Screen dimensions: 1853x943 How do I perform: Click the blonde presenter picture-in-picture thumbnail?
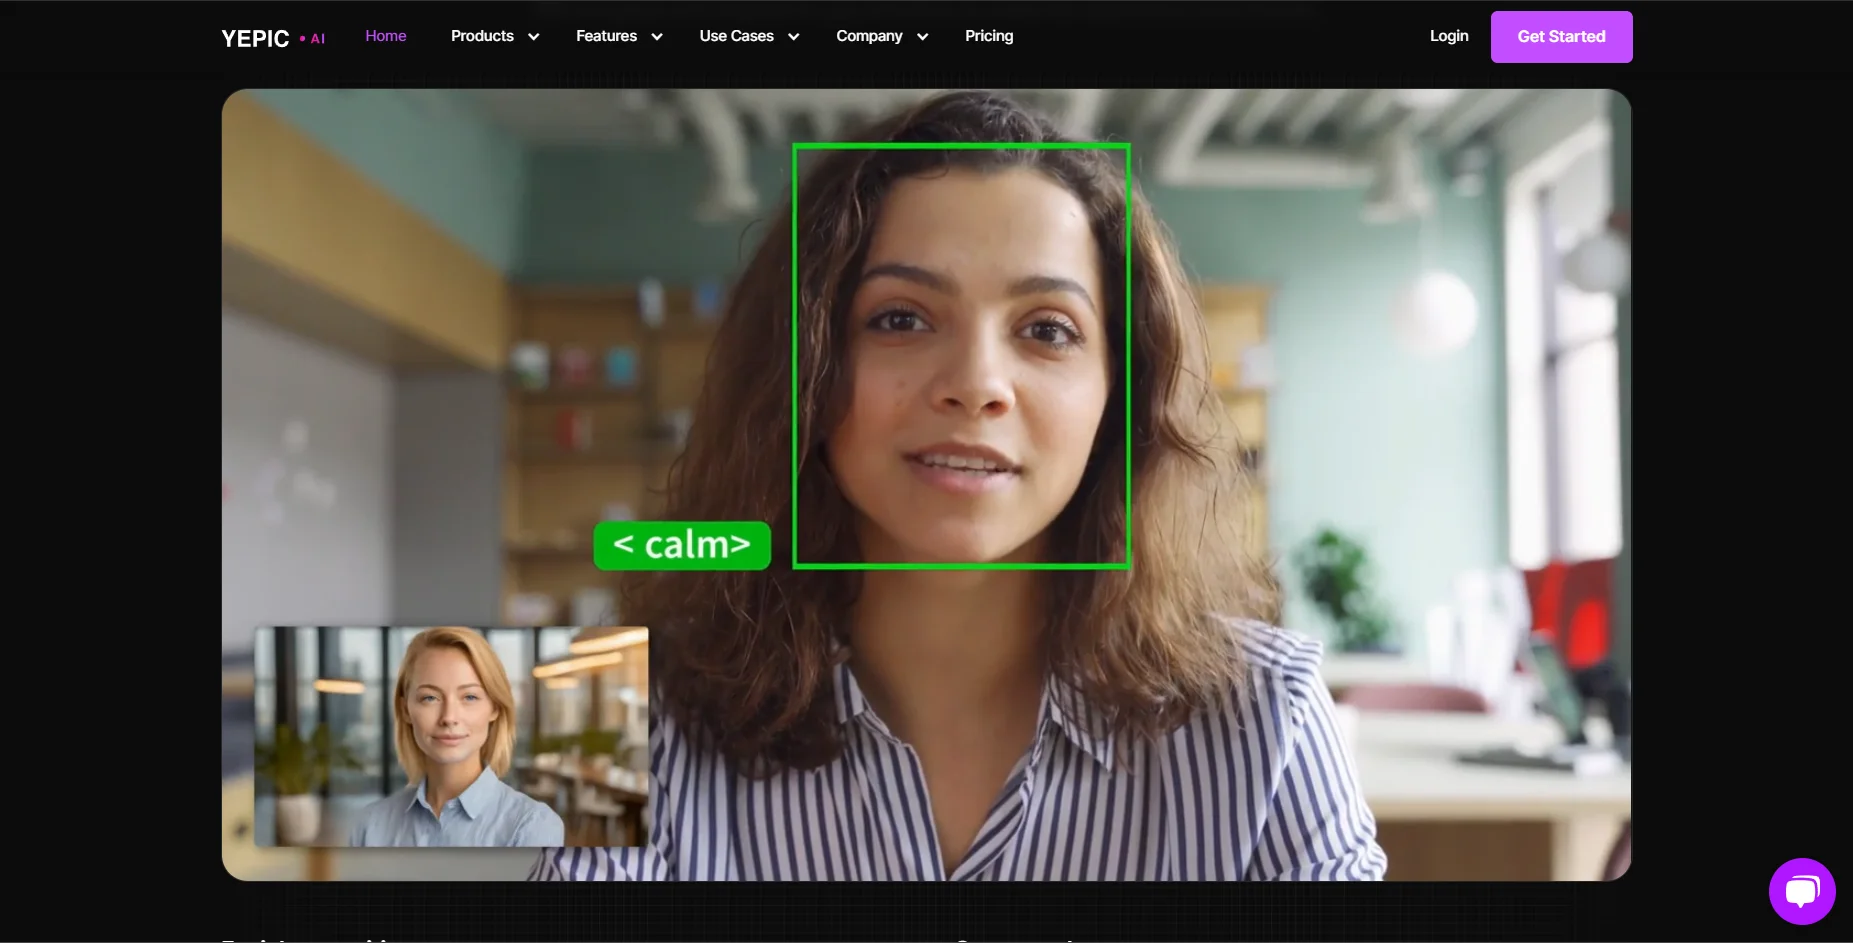[452, 737]
